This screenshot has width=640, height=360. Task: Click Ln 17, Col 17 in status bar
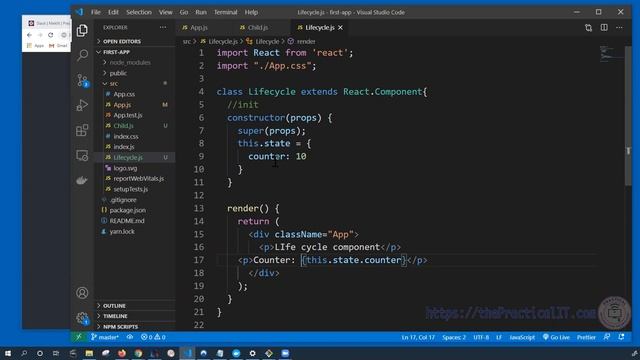tap(418, 337)
